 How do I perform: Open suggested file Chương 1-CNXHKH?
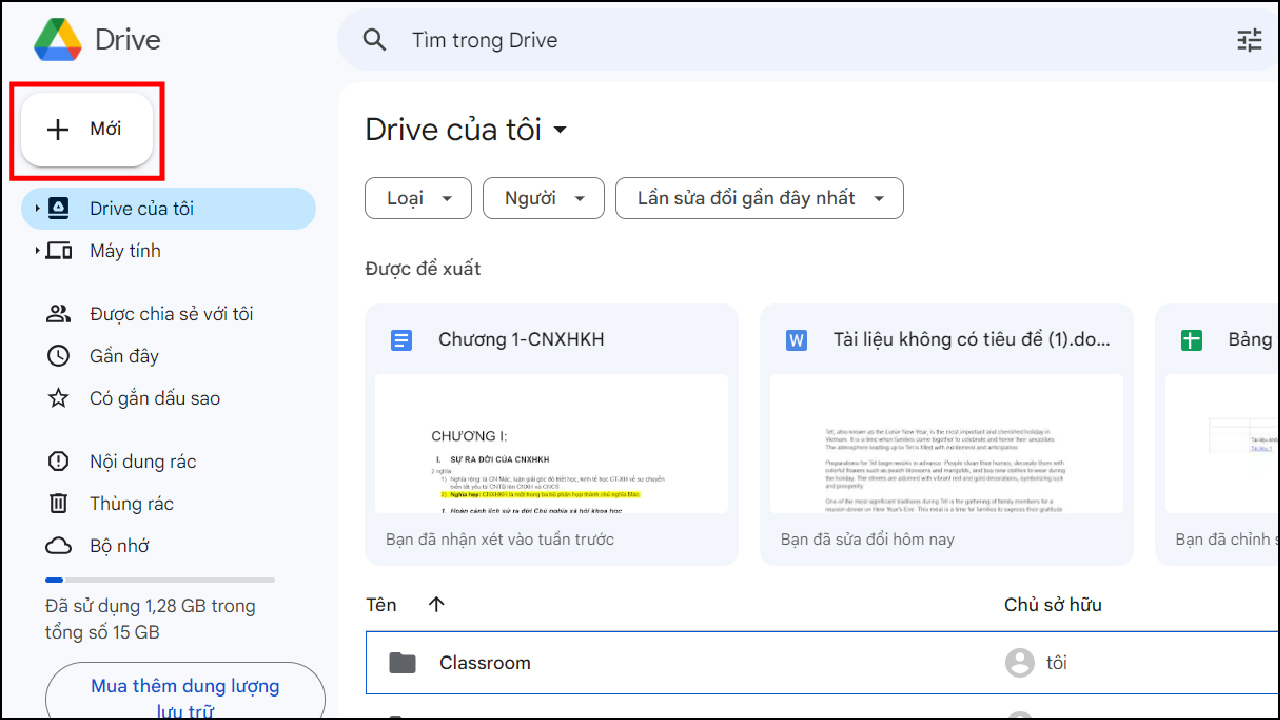[552, 435]
